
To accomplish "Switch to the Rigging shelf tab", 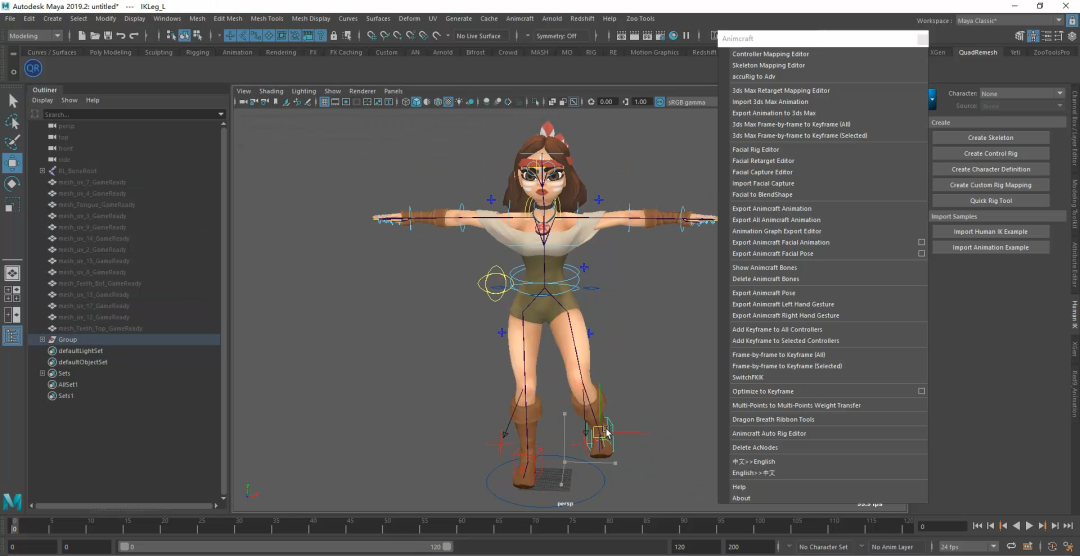I will coord(197,52).
